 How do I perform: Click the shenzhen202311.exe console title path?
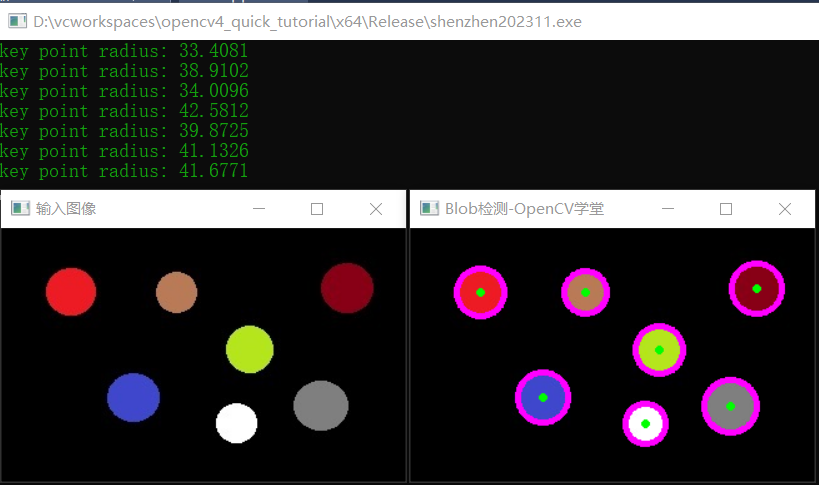click(307, 21)
